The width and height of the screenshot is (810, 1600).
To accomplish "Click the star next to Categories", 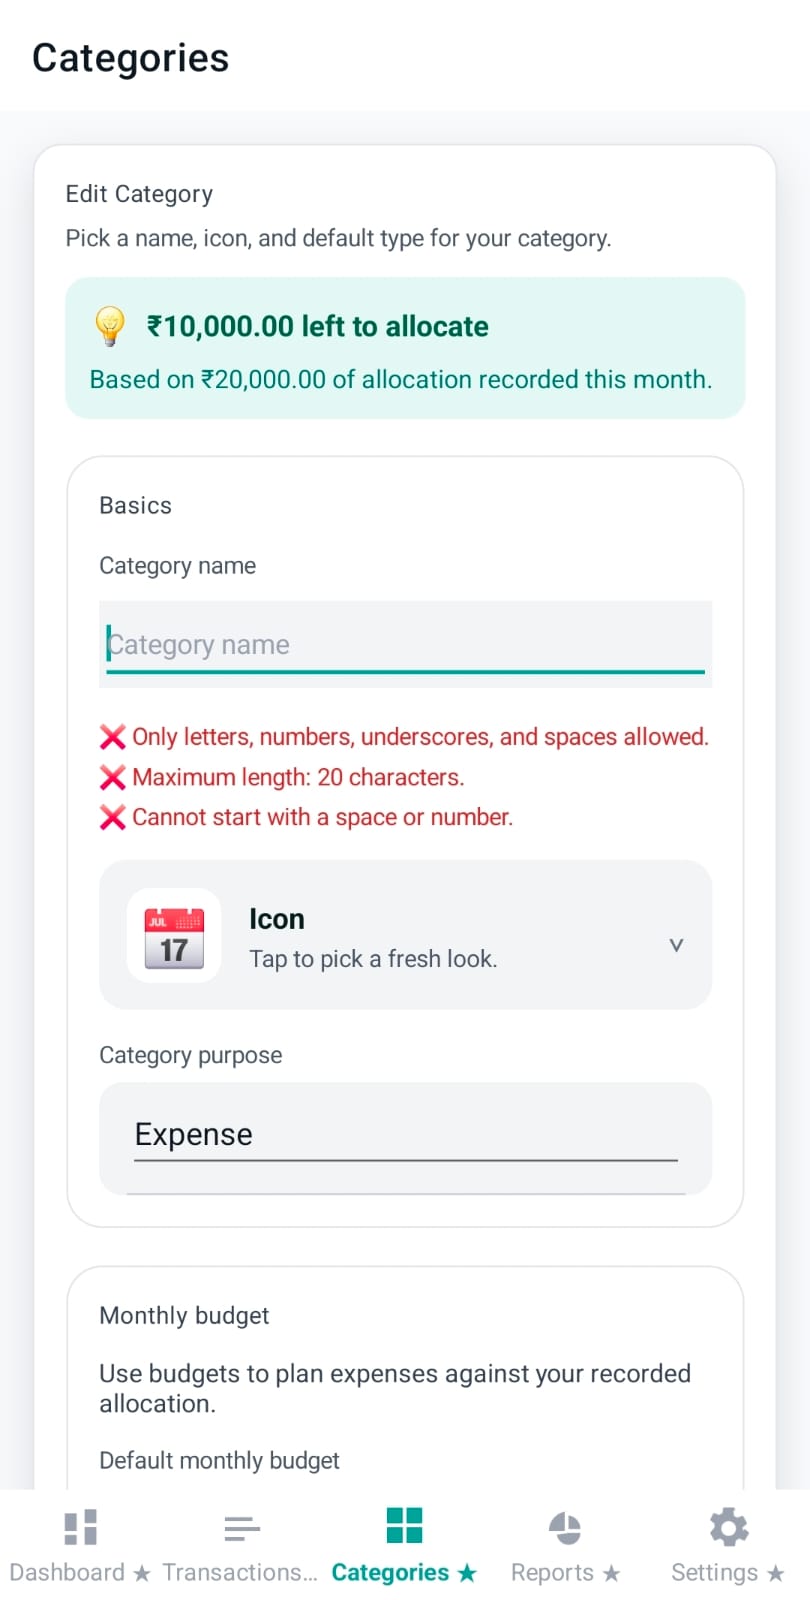I will click(466, 1572).
